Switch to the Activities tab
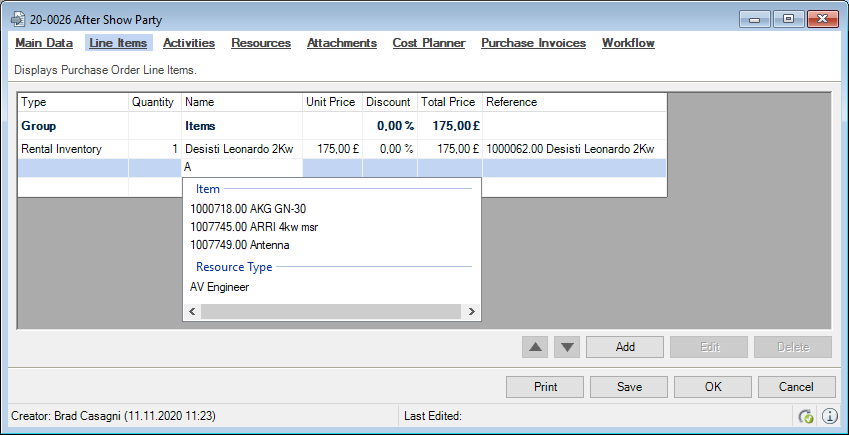Screen dimensions: 849x435 point(189,43)
